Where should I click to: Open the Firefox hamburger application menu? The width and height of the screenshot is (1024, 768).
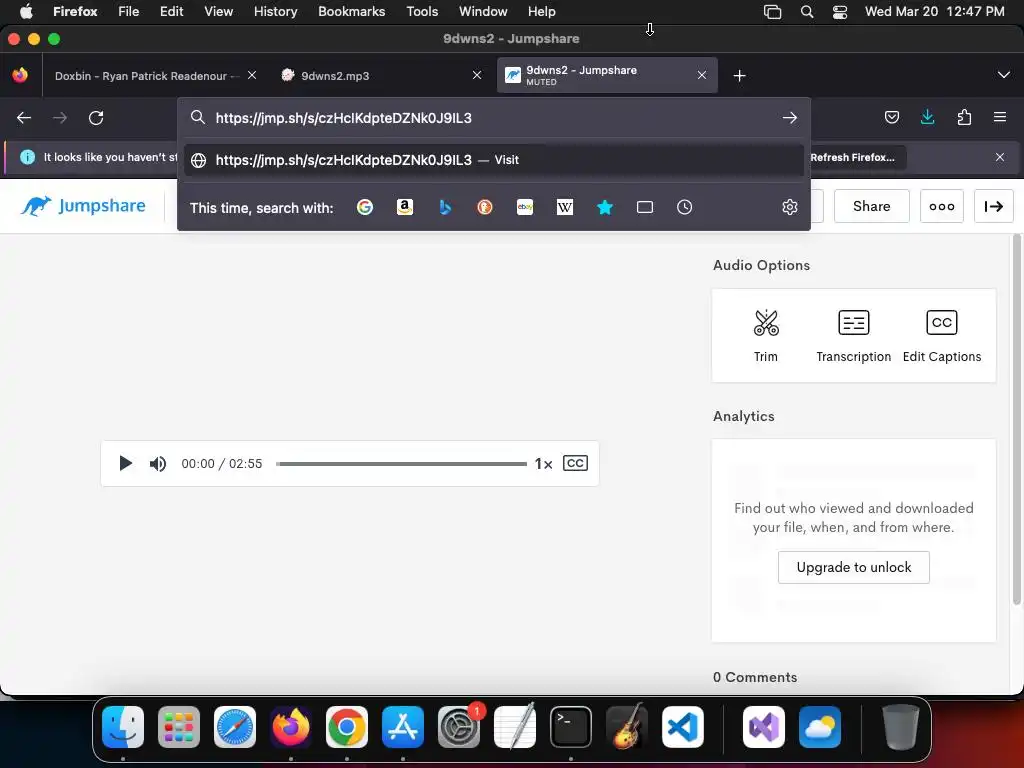point(1000,118)
